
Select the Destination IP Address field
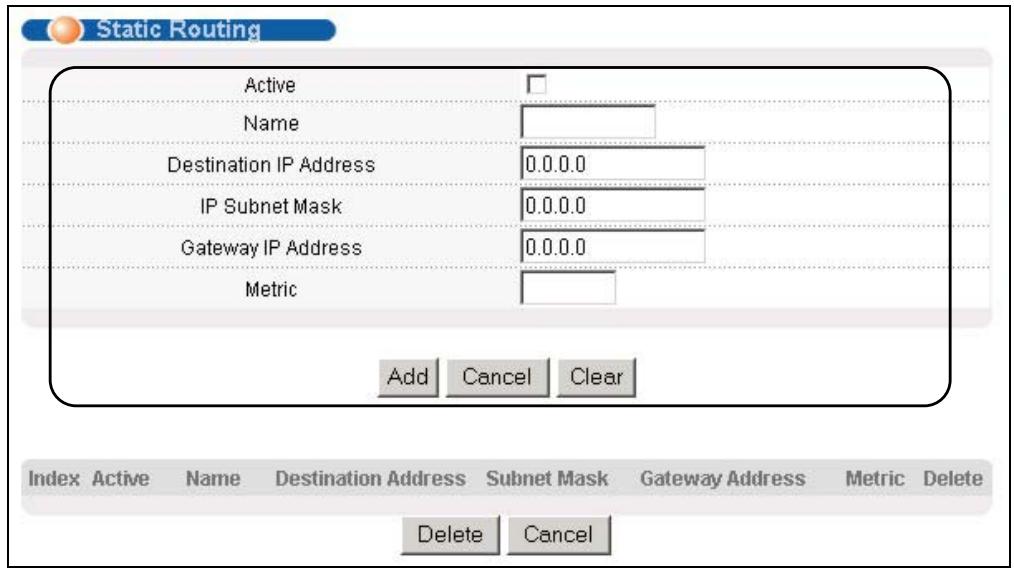click(612, 164)
